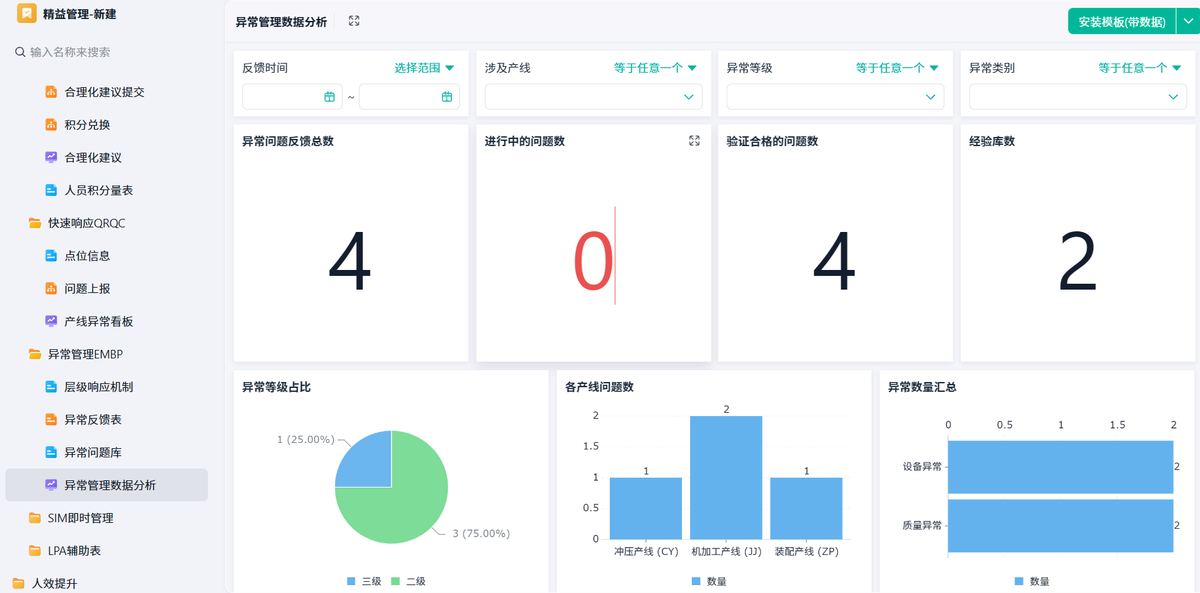The height and width of the screenshot is (593, 1200).
Task: Click the 反馈时间 start date field
Action: tap(292, 97)
